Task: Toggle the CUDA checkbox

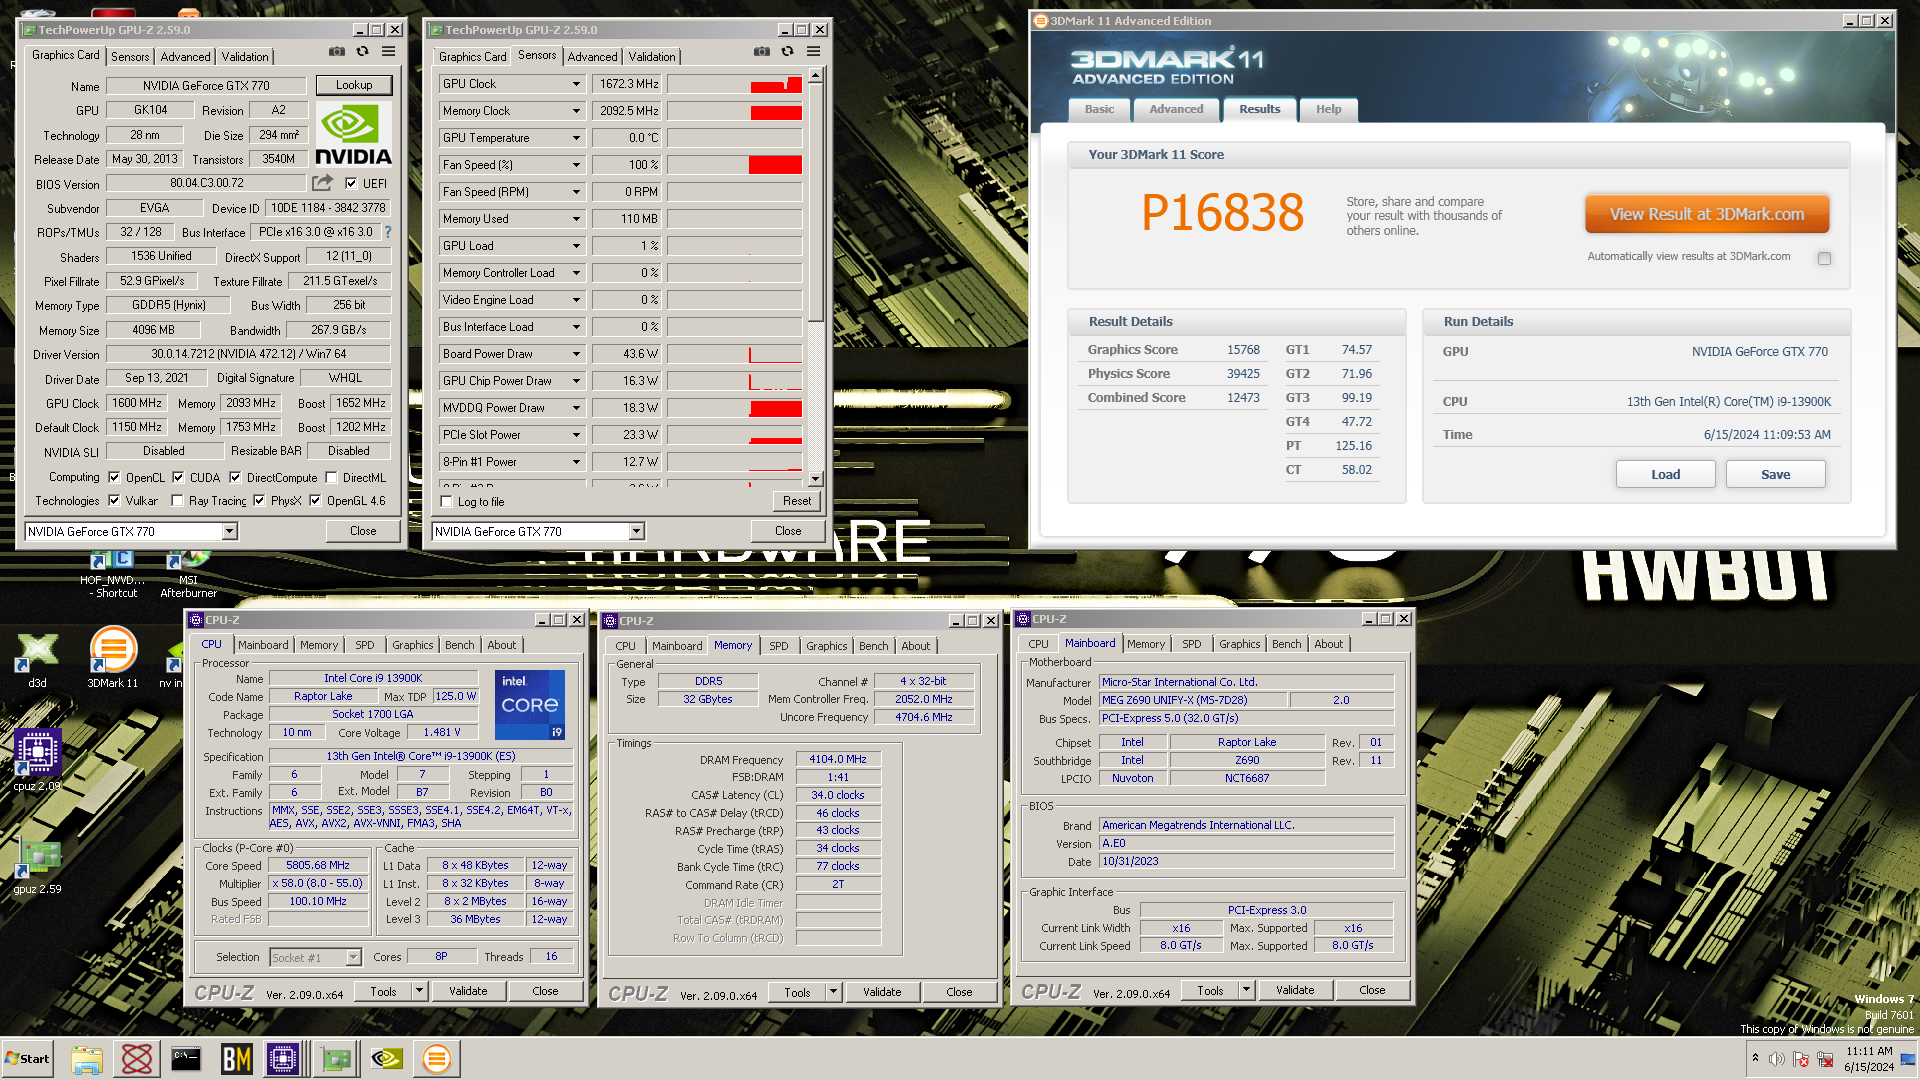Action: (178, 477)
